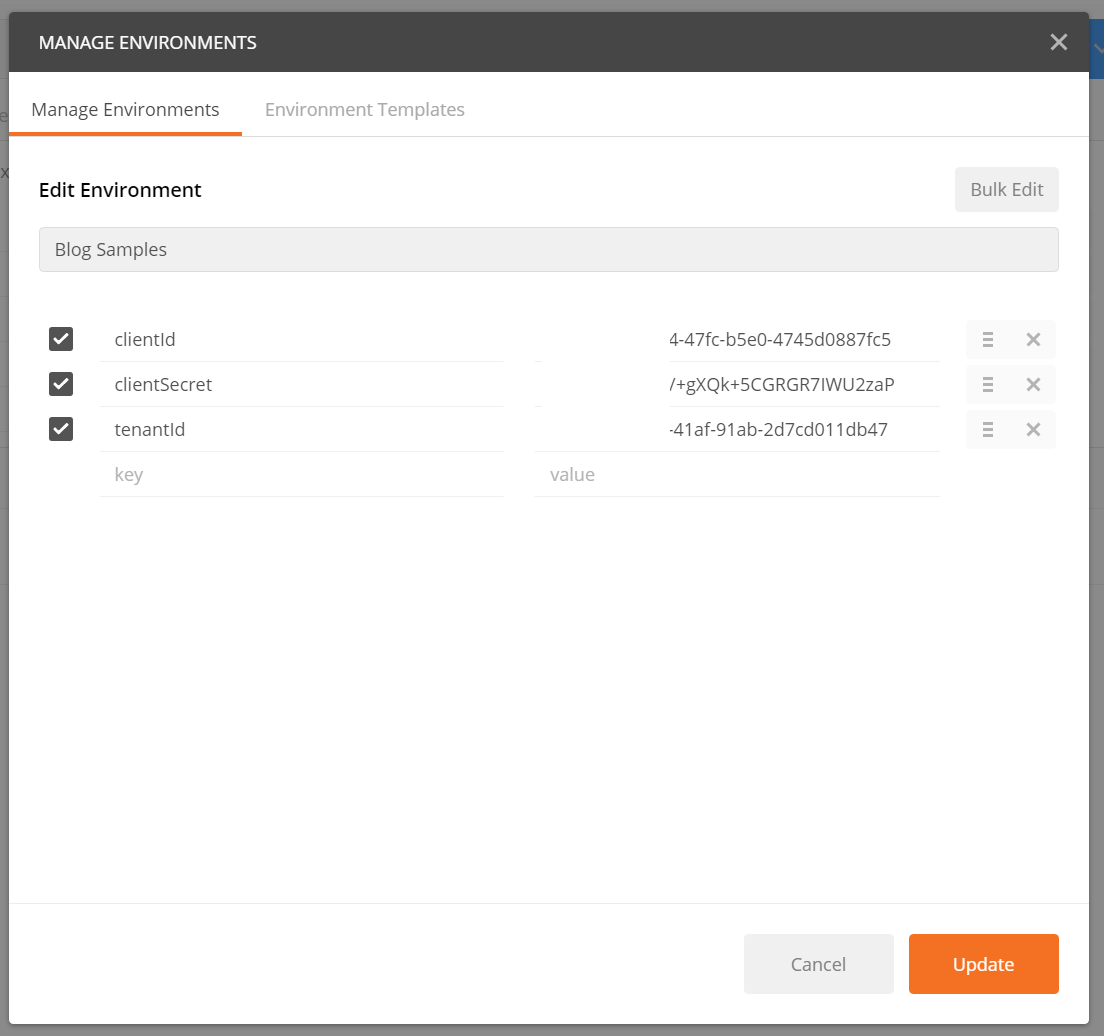
Task: Close the Manage Environments dialog
Action: (x=1058, y=42)
